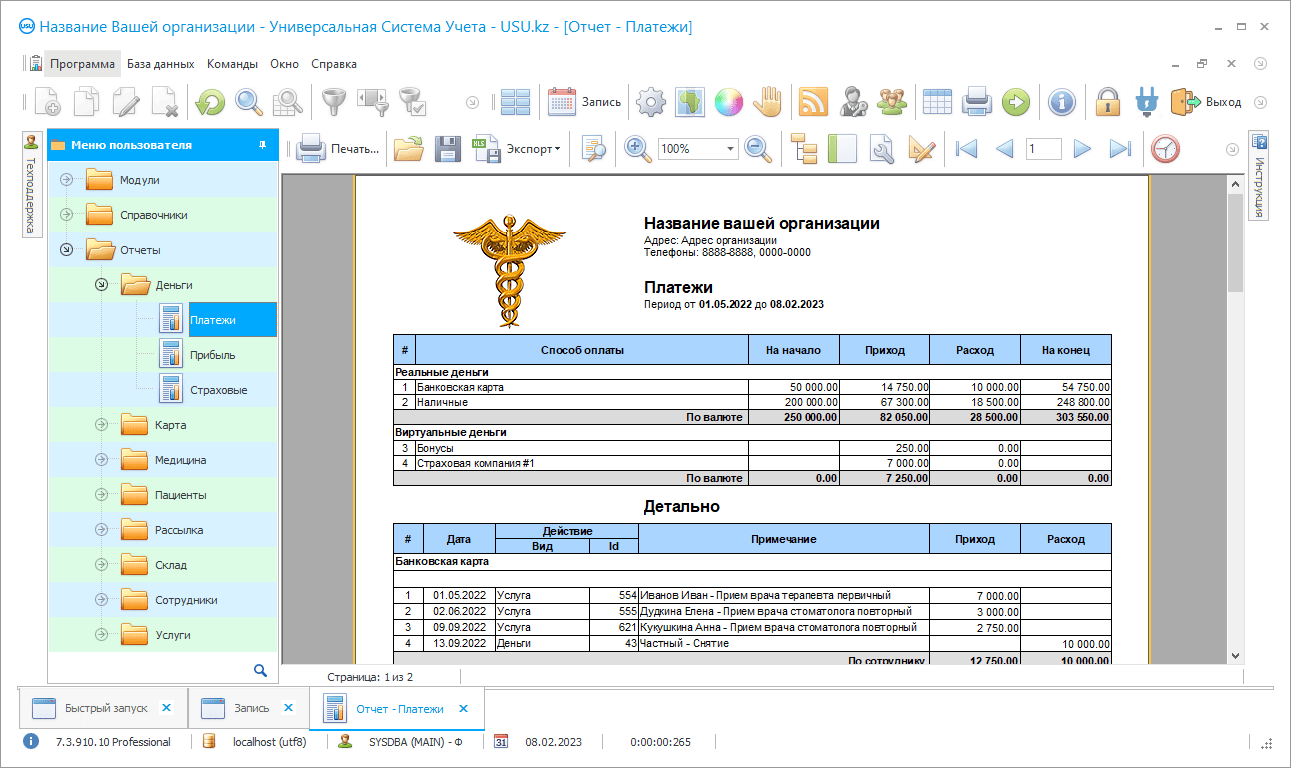Expand the Пациенты reports folder

click(x=101, y=495)
